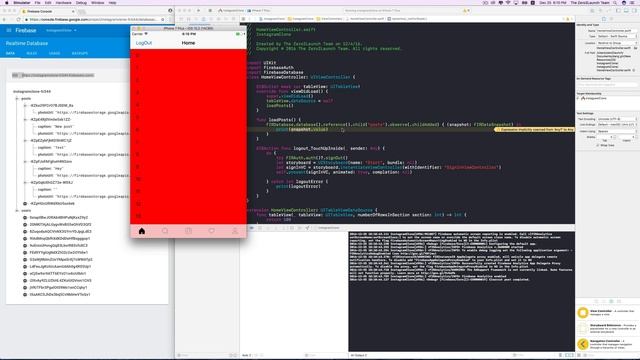This screenshot has height=360, width=640.
Task: Click the print(snapshot.value) line in the editor
Action: (302, 129)
